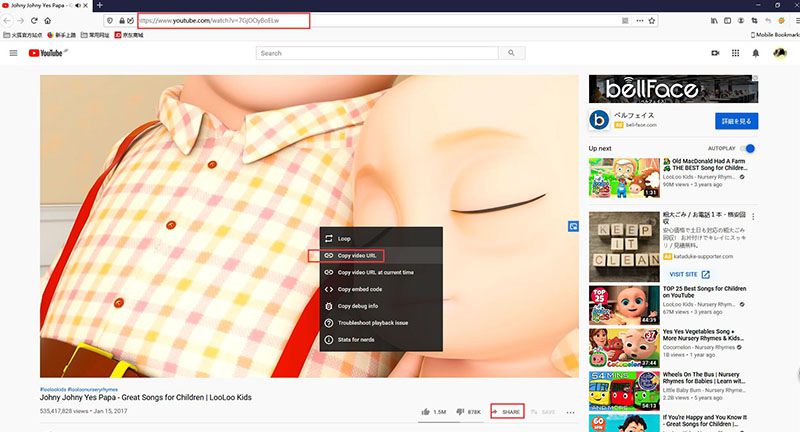This screenshot has height=432, width=800.
Task: Open the #looloonurseryrhymes hashtag link
Action: 92,389
